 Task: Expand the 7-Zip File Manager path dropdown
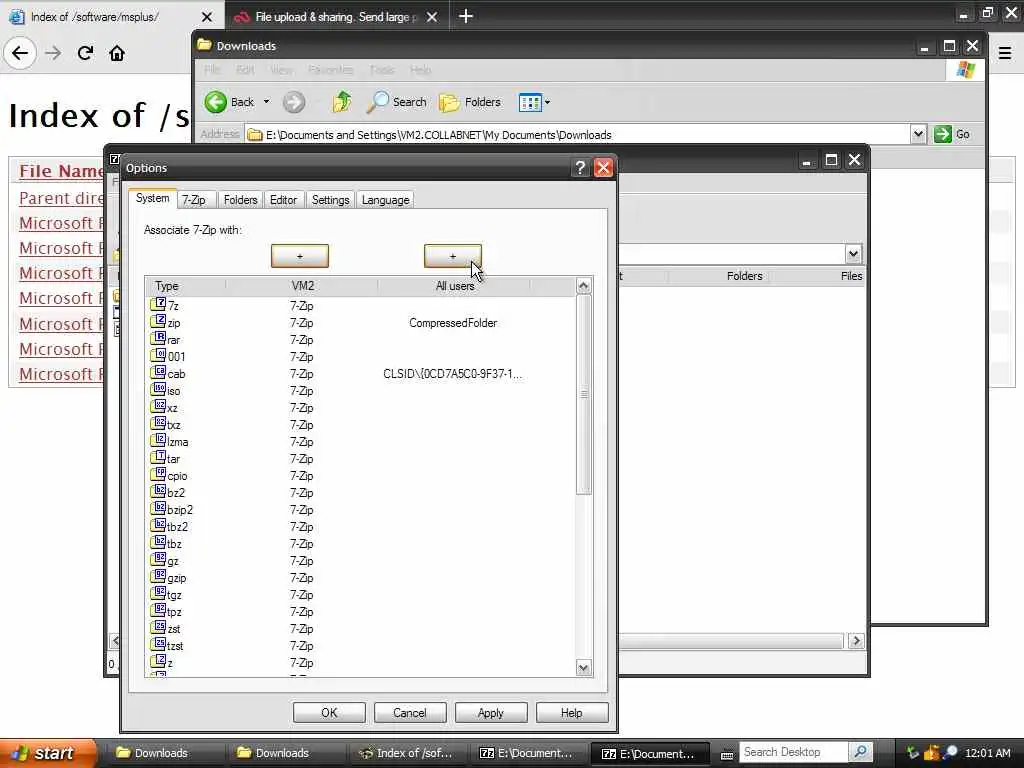coord(853,253)
